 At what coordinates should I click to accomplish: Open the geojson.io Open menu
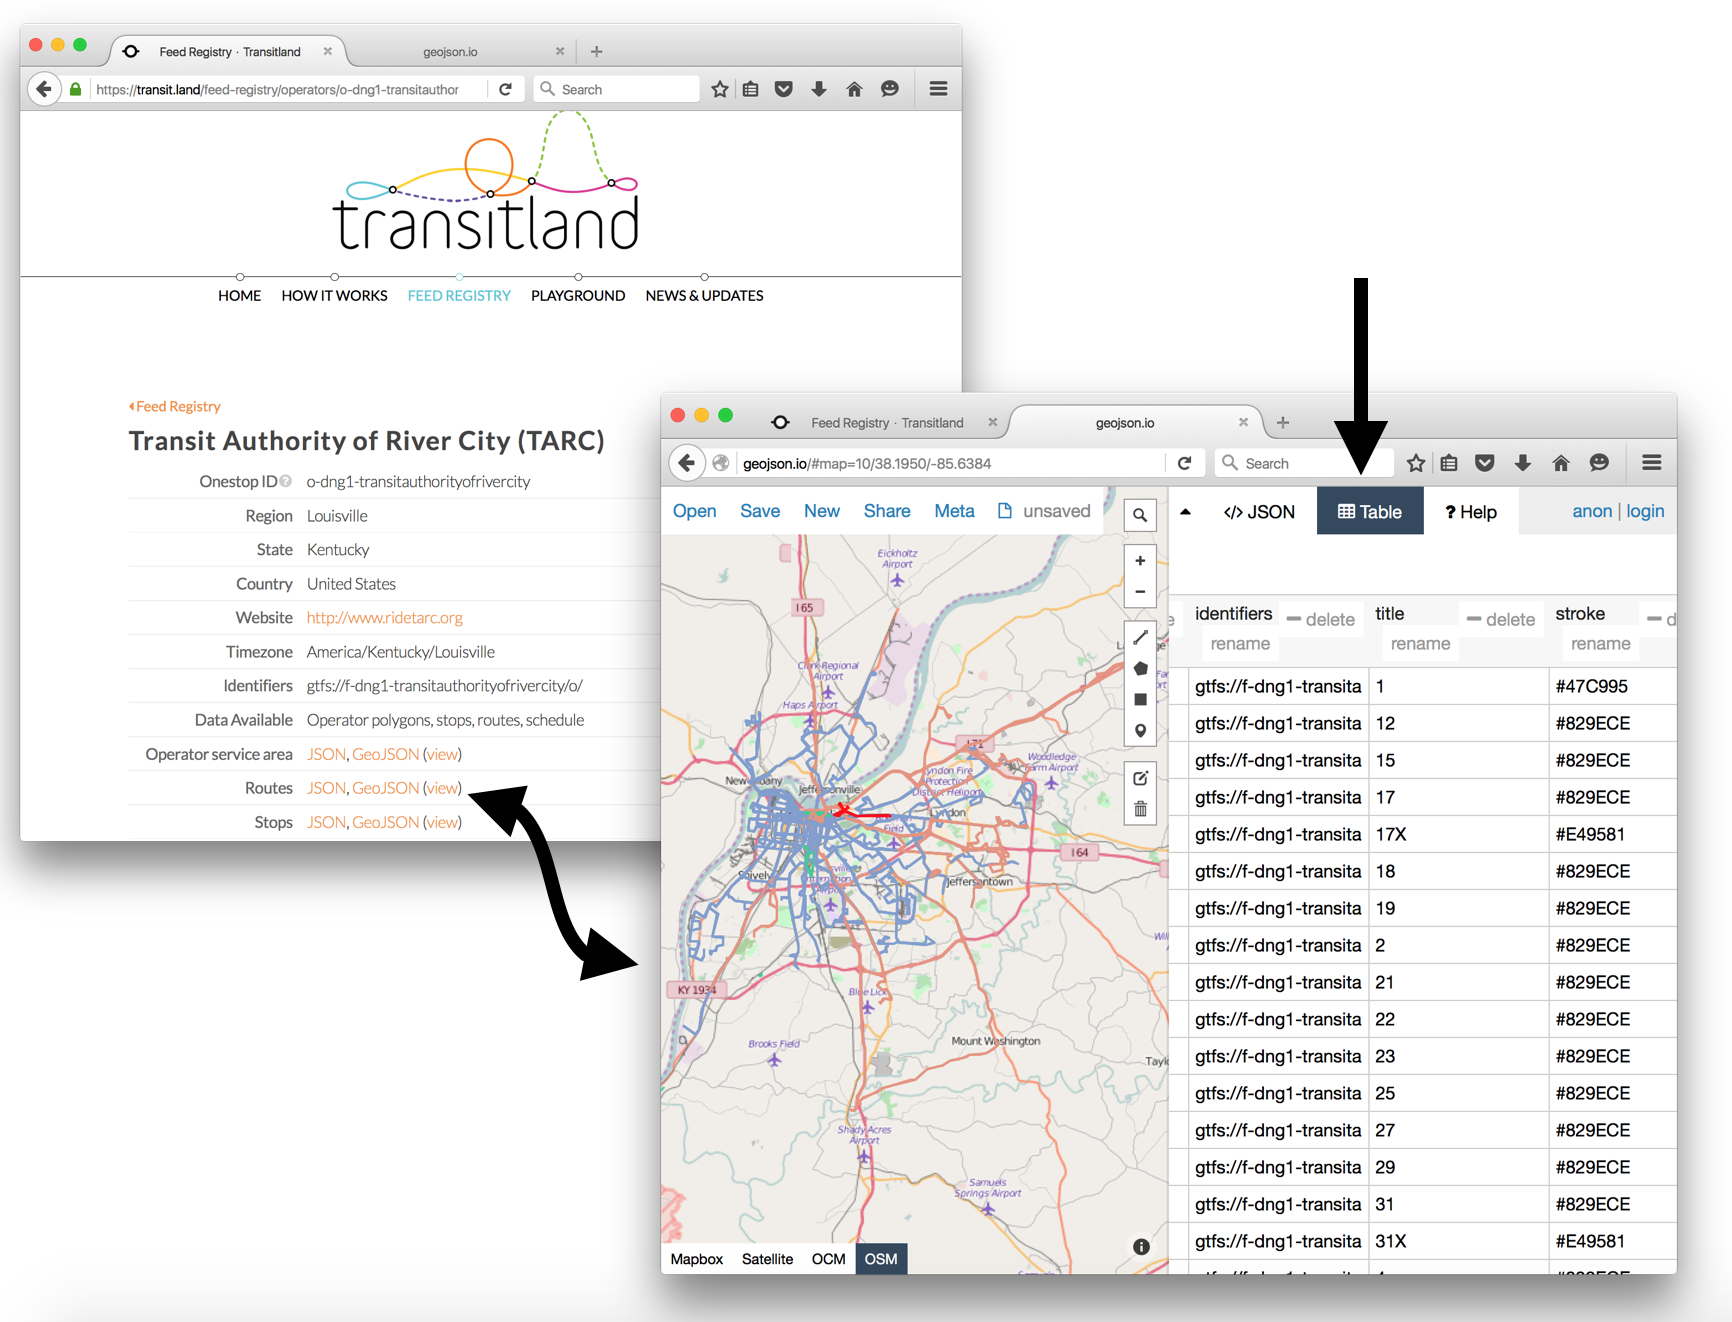pyautogui.click(x=694, y=511)
